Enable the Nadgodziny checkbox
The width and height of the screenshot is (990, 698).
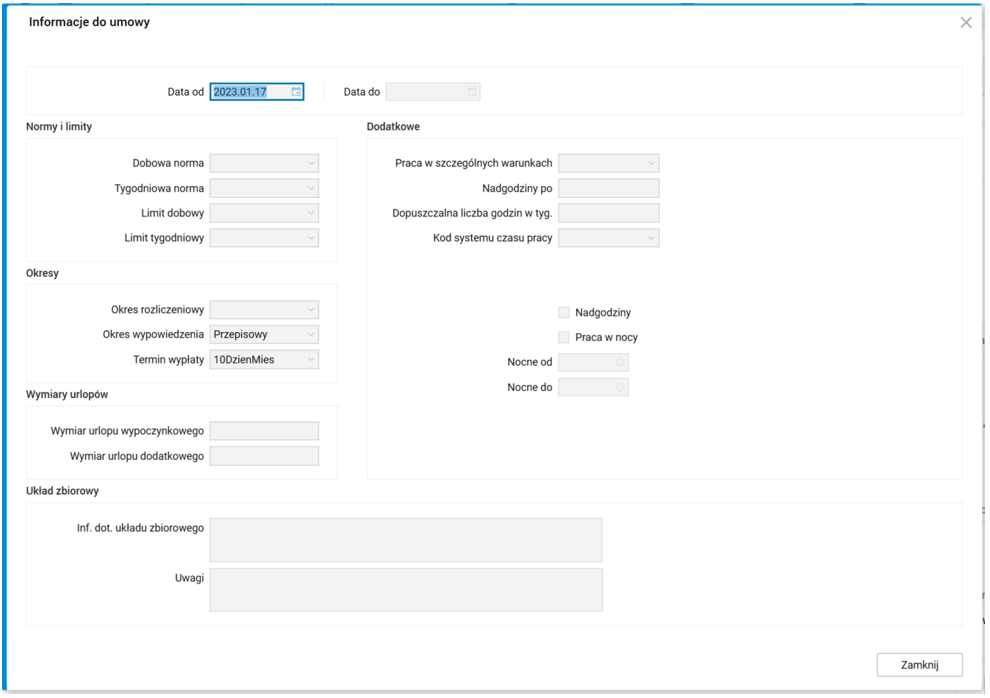coord(564,313)
